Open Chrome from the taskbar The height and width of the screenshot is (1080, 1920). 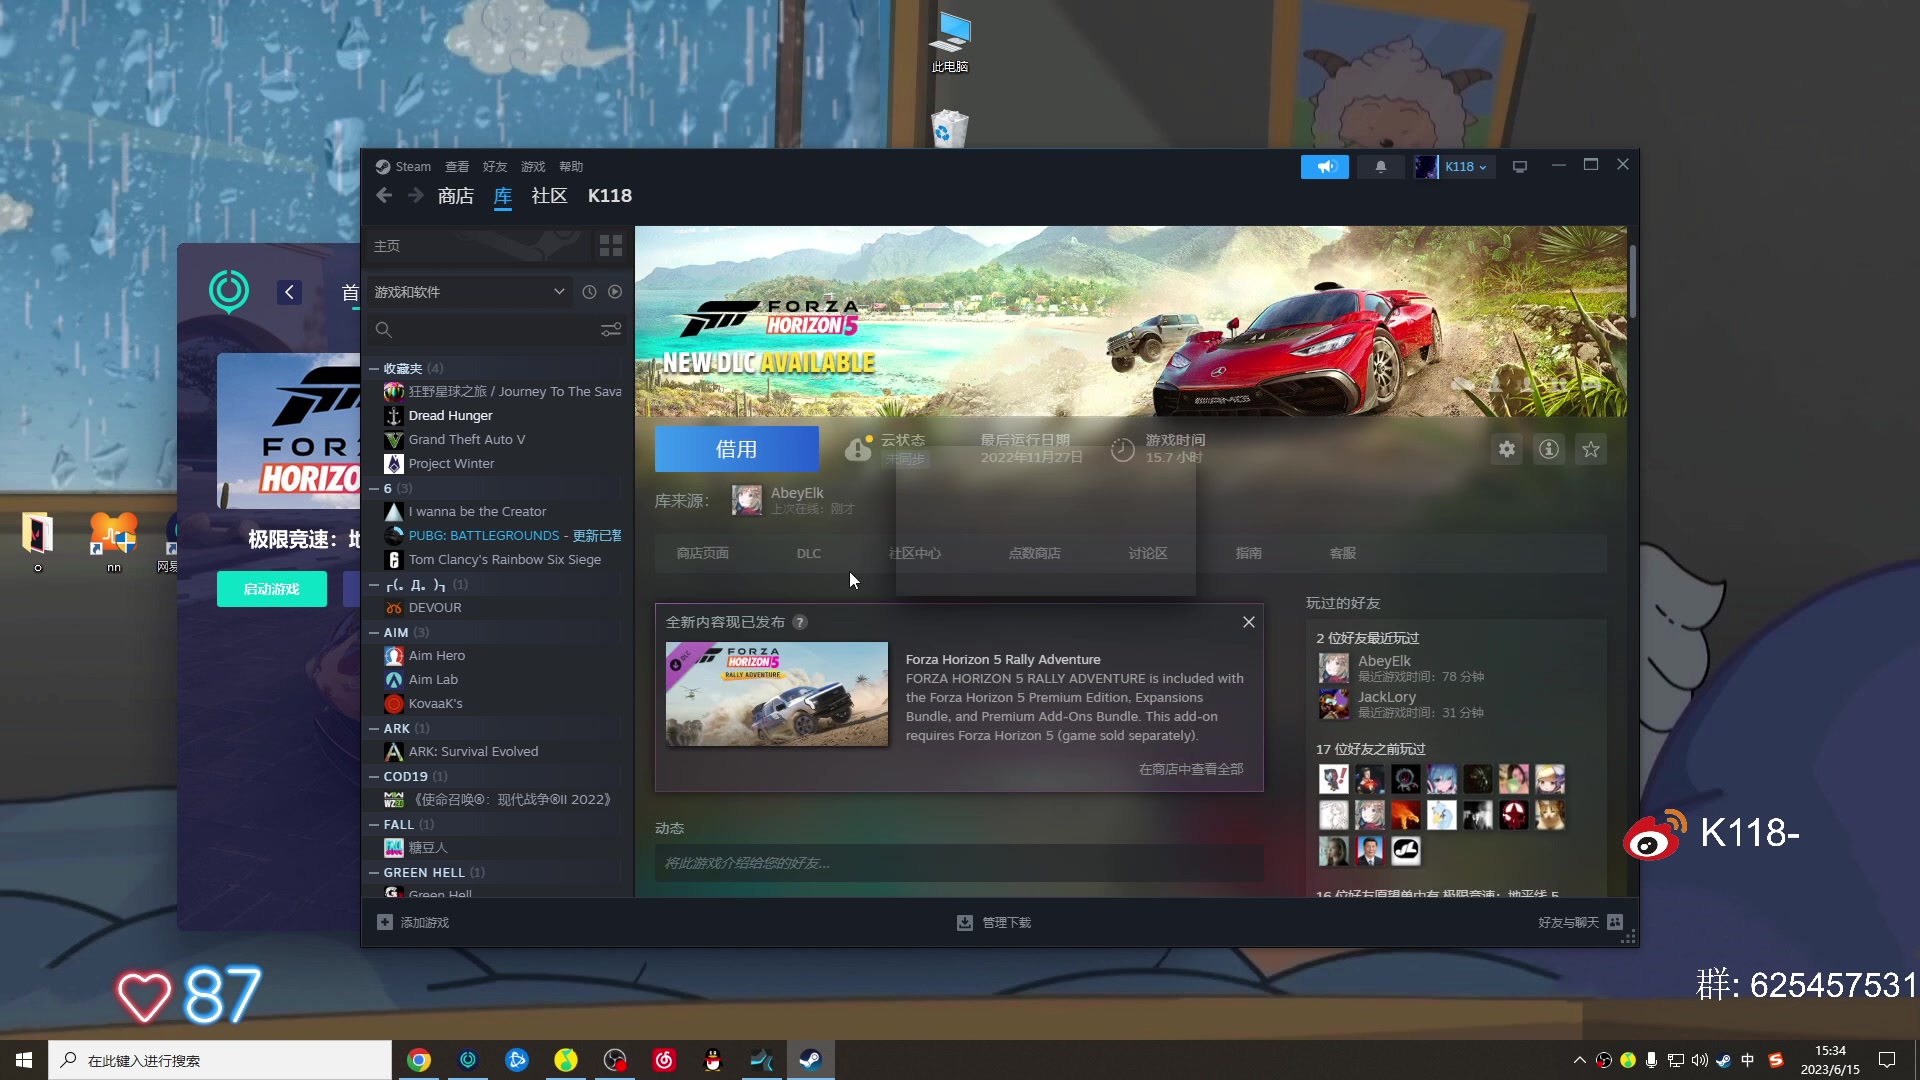[419, 1060]
